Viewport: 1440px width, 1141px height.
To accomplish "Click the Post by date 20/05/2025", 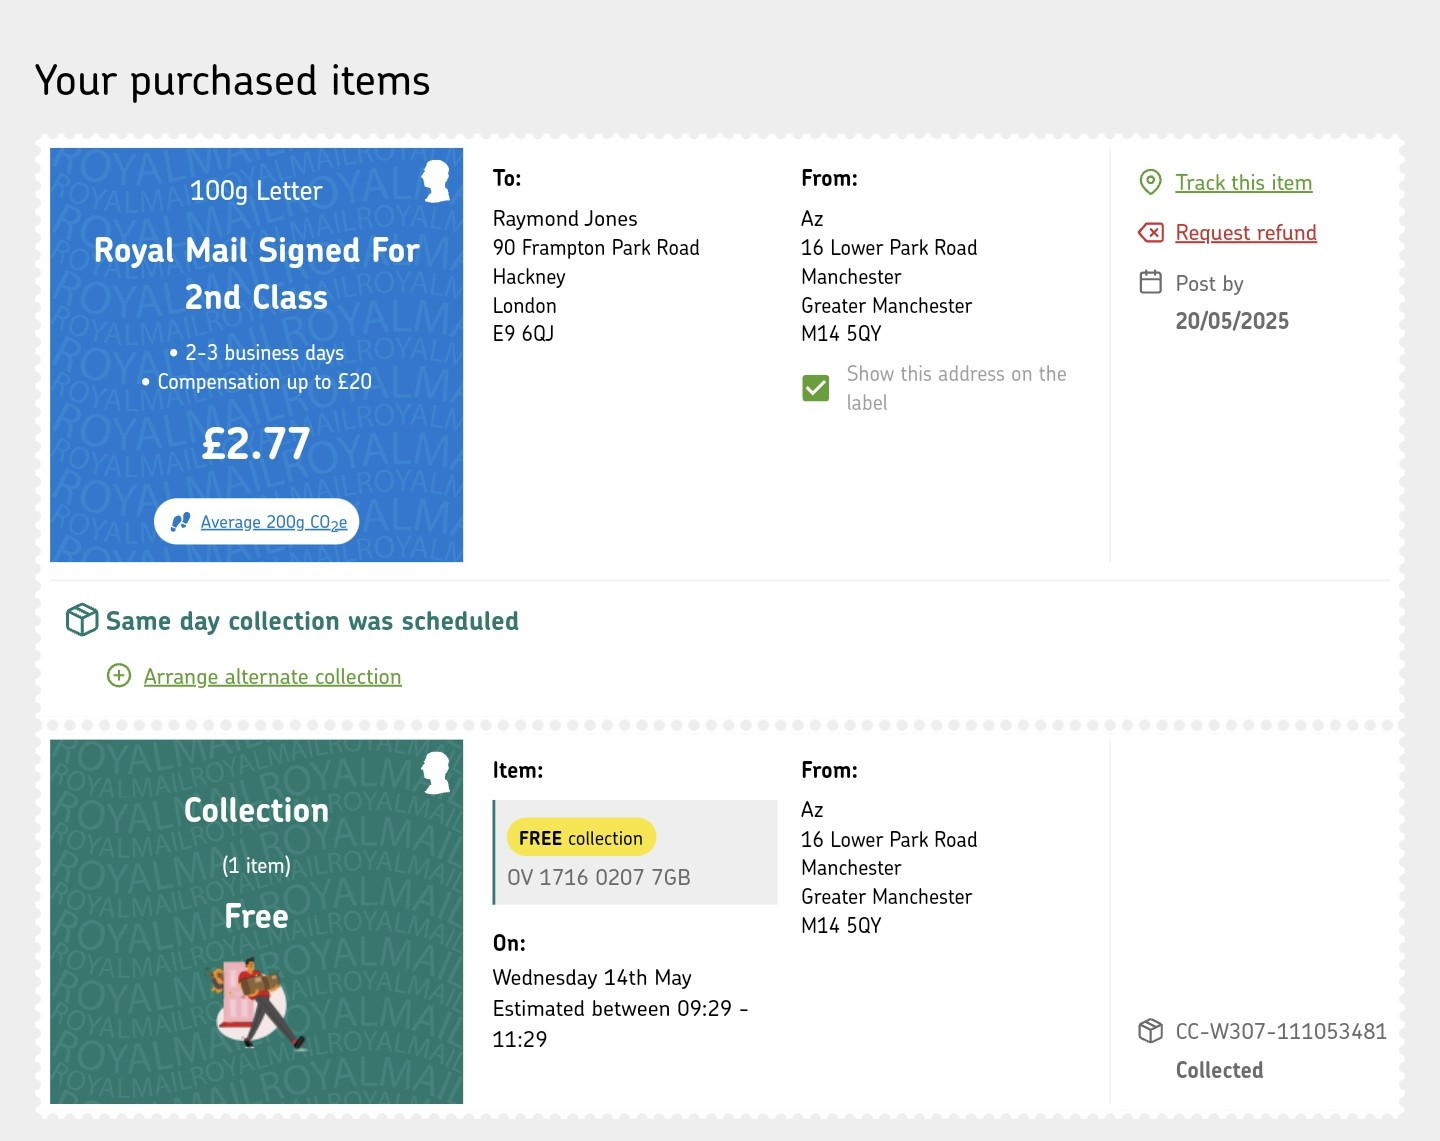I will [x=1232, y=321].
